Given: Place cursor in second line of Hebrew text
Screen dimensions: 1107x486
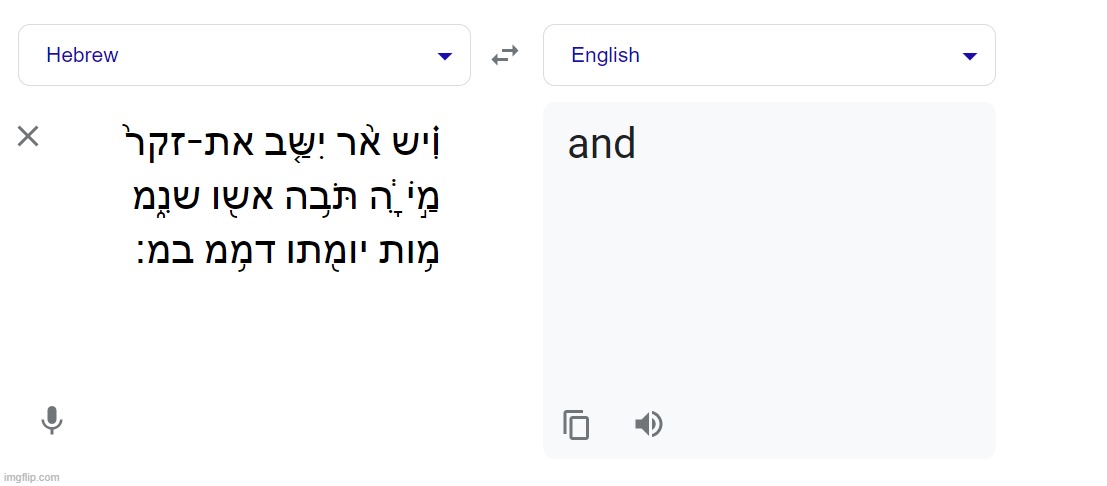Looking at the screenshot, I should [288, 199].
